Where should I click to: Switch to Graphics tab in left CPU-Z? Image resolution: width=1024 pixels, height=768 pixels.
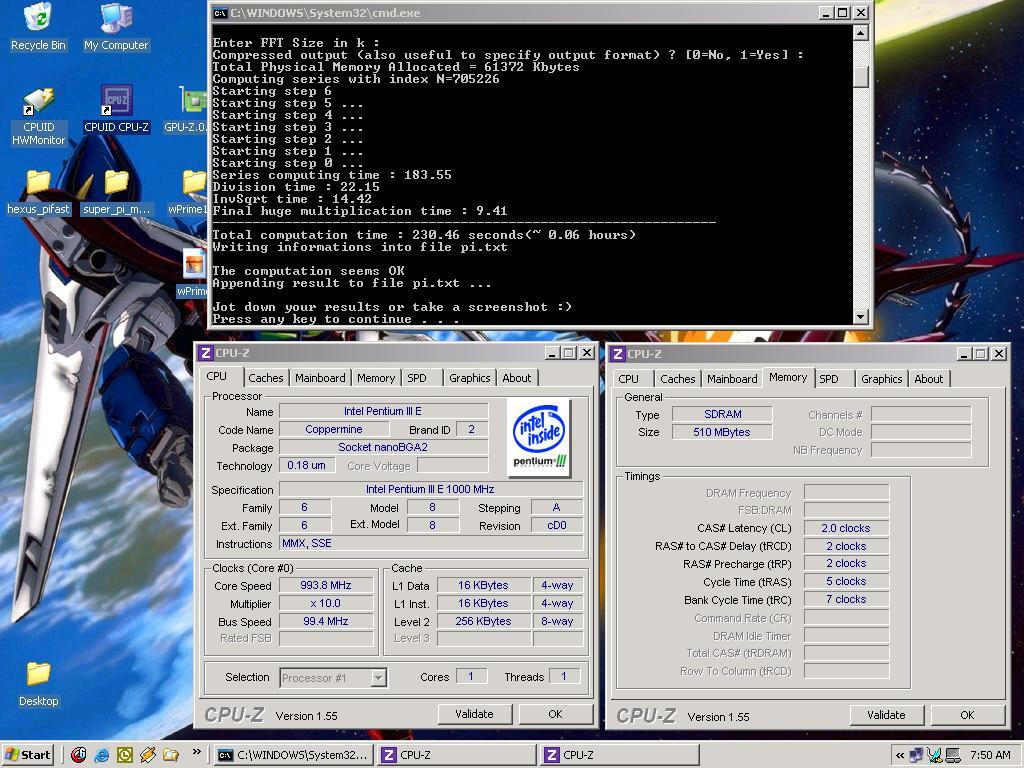(469, 378)
